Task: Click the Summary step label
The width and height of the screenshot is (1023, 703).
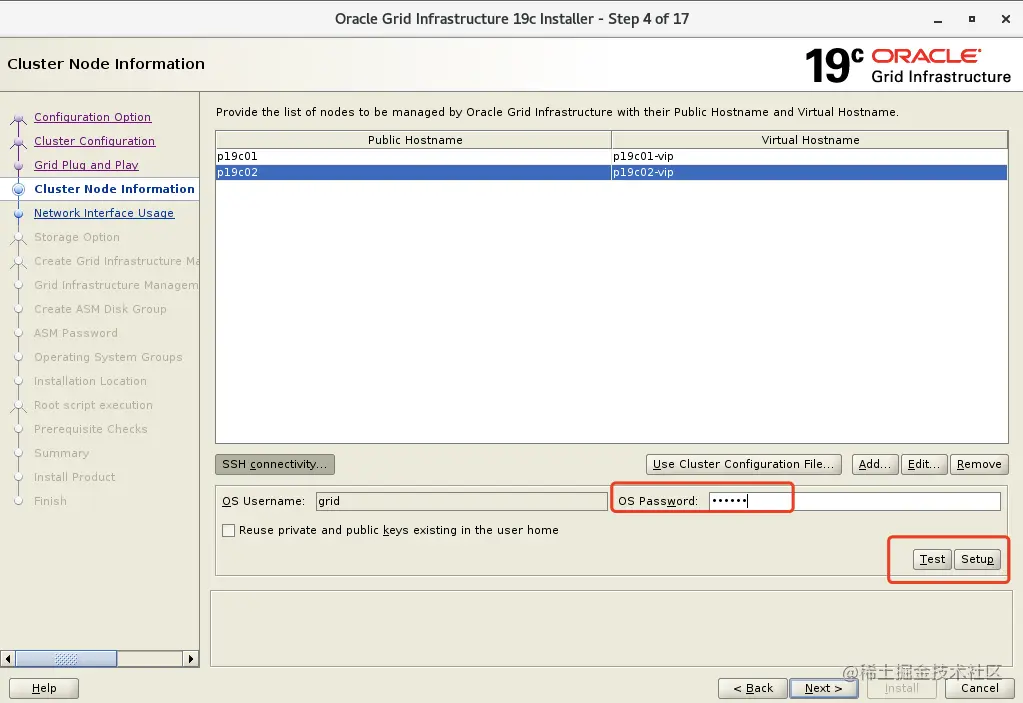Action: pyautogui.click(x=61, y=453)
